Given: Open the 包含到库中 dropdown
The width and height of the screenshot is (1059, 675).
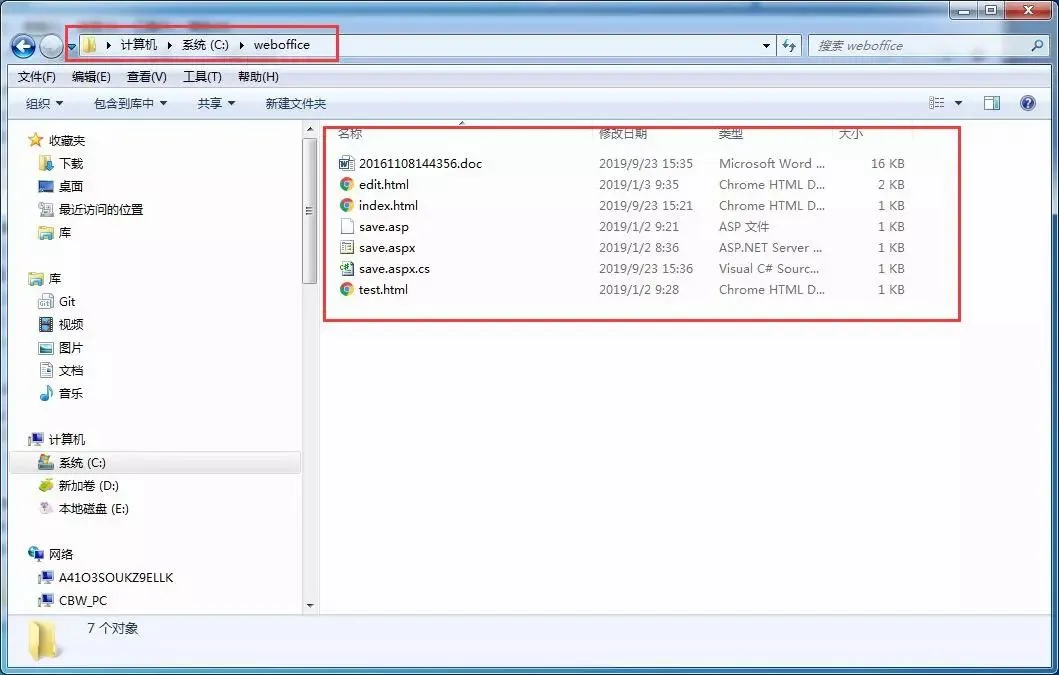Looking at the screenshot, I should [130, 103].
